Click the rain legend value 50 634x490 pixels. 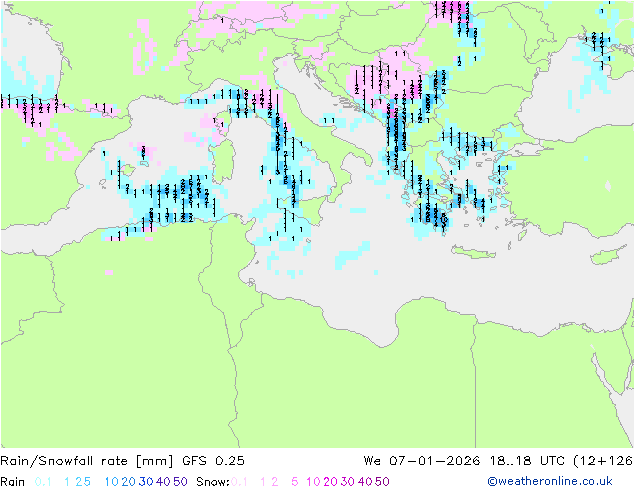coord(180,482)
